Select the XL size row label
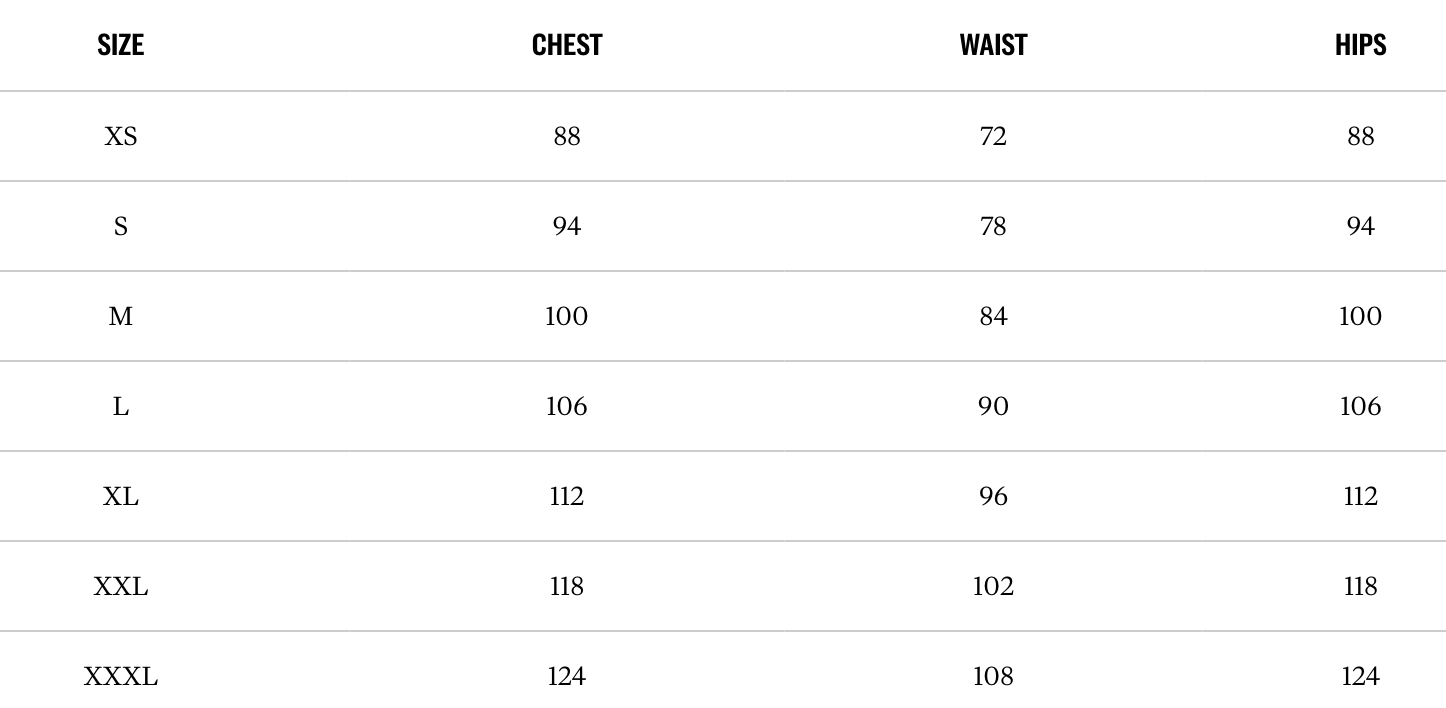Screen dimensions: 1446x708 tap(120, 496)
